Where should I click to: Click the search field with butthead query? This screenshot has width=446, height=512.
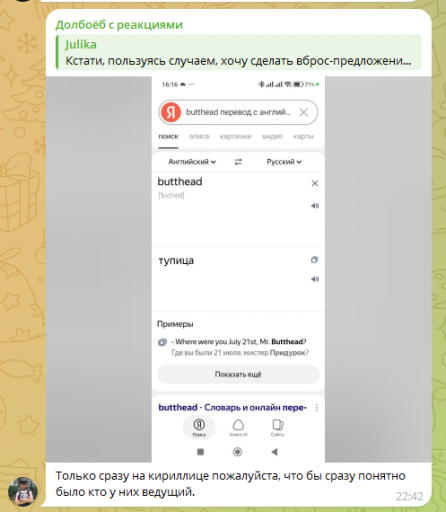[238, 112]
